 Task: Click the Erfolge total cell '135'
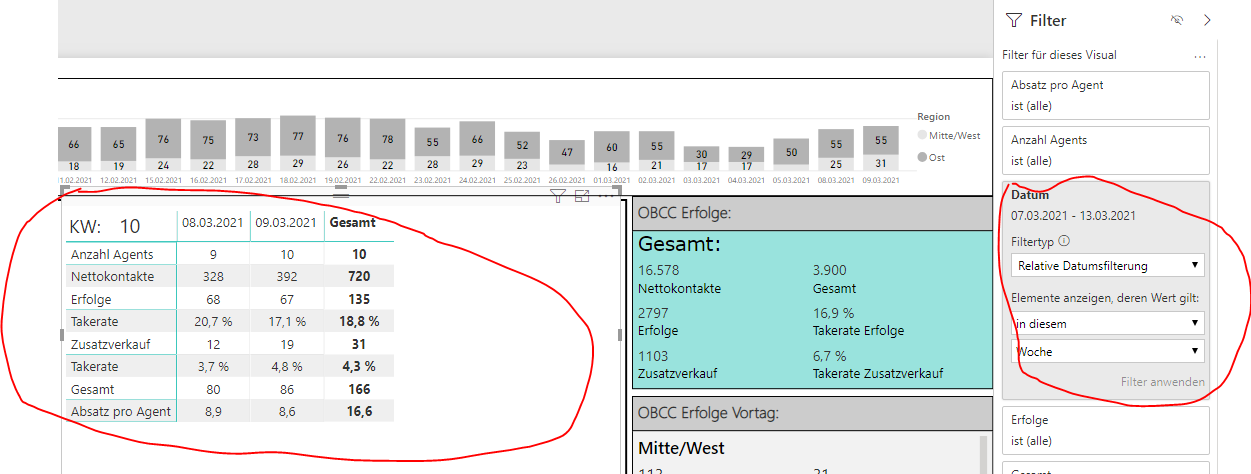click(x=358, y=299)
